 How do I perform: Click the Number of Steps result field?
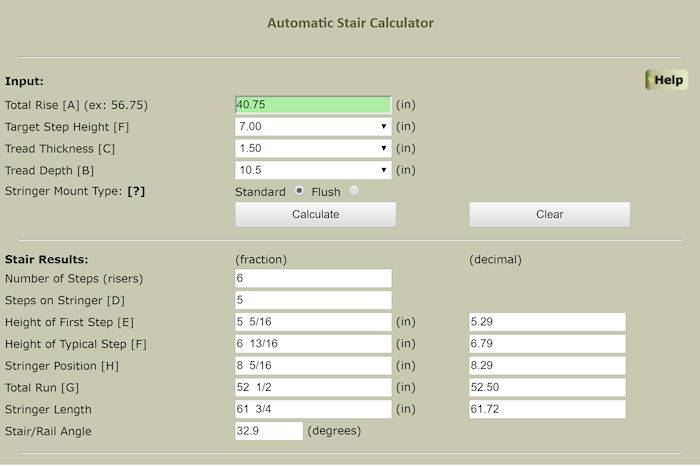point(312,279)
